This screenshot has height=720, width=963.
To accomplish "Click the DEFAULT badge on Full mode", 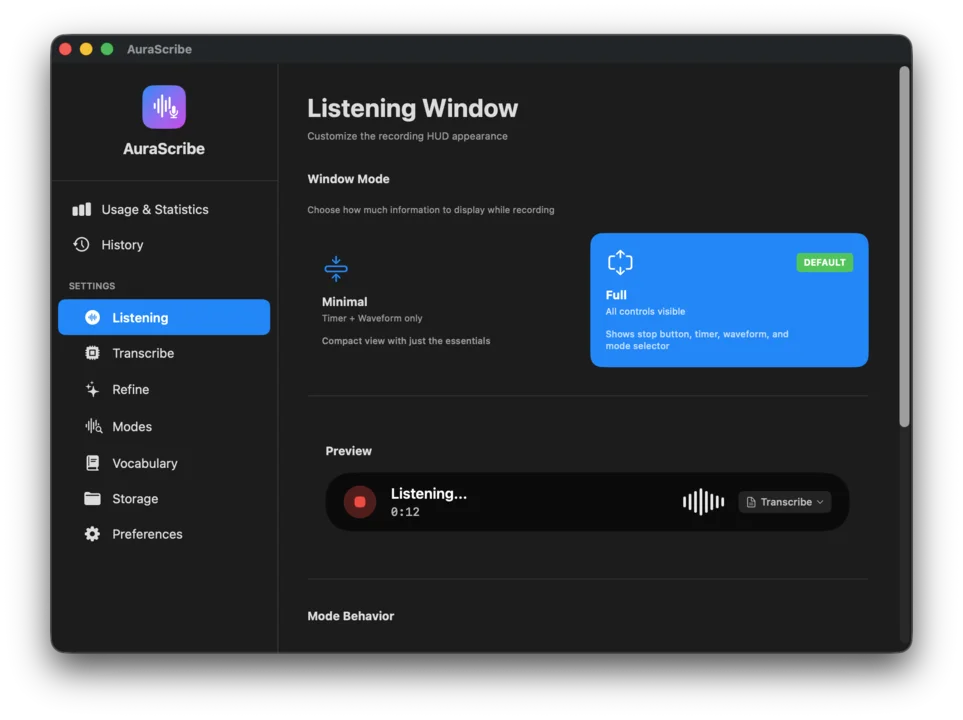I will click(x=824, y=262).
